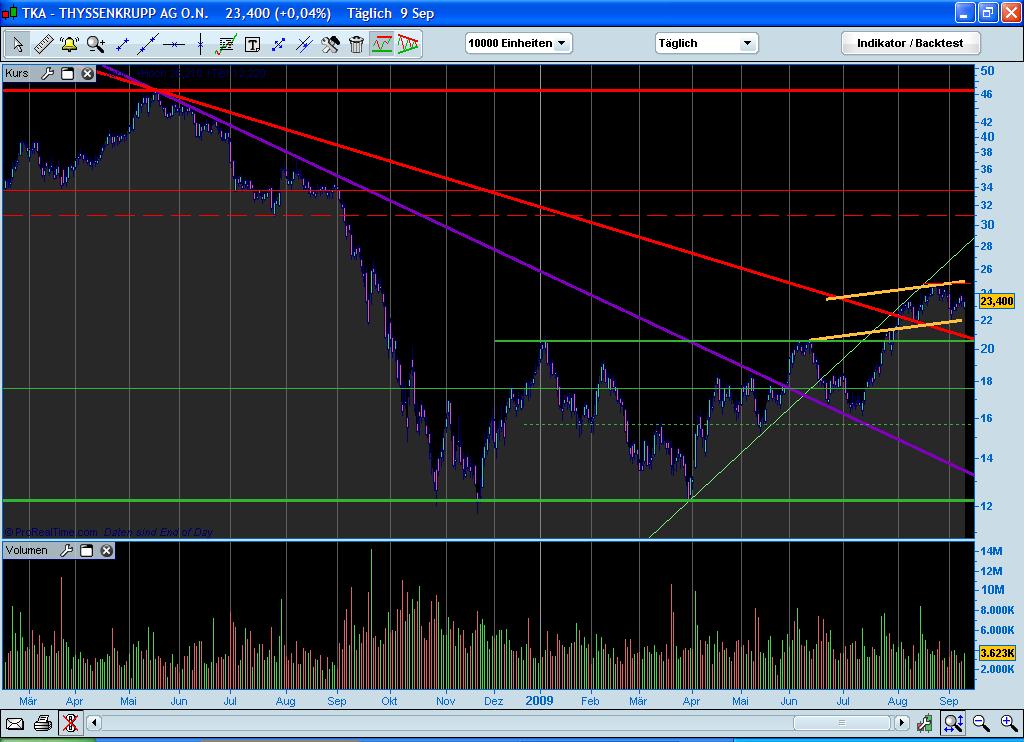Click the Kurs panel label
This screenshot has height=742, width=1024.
click(17, 73)
